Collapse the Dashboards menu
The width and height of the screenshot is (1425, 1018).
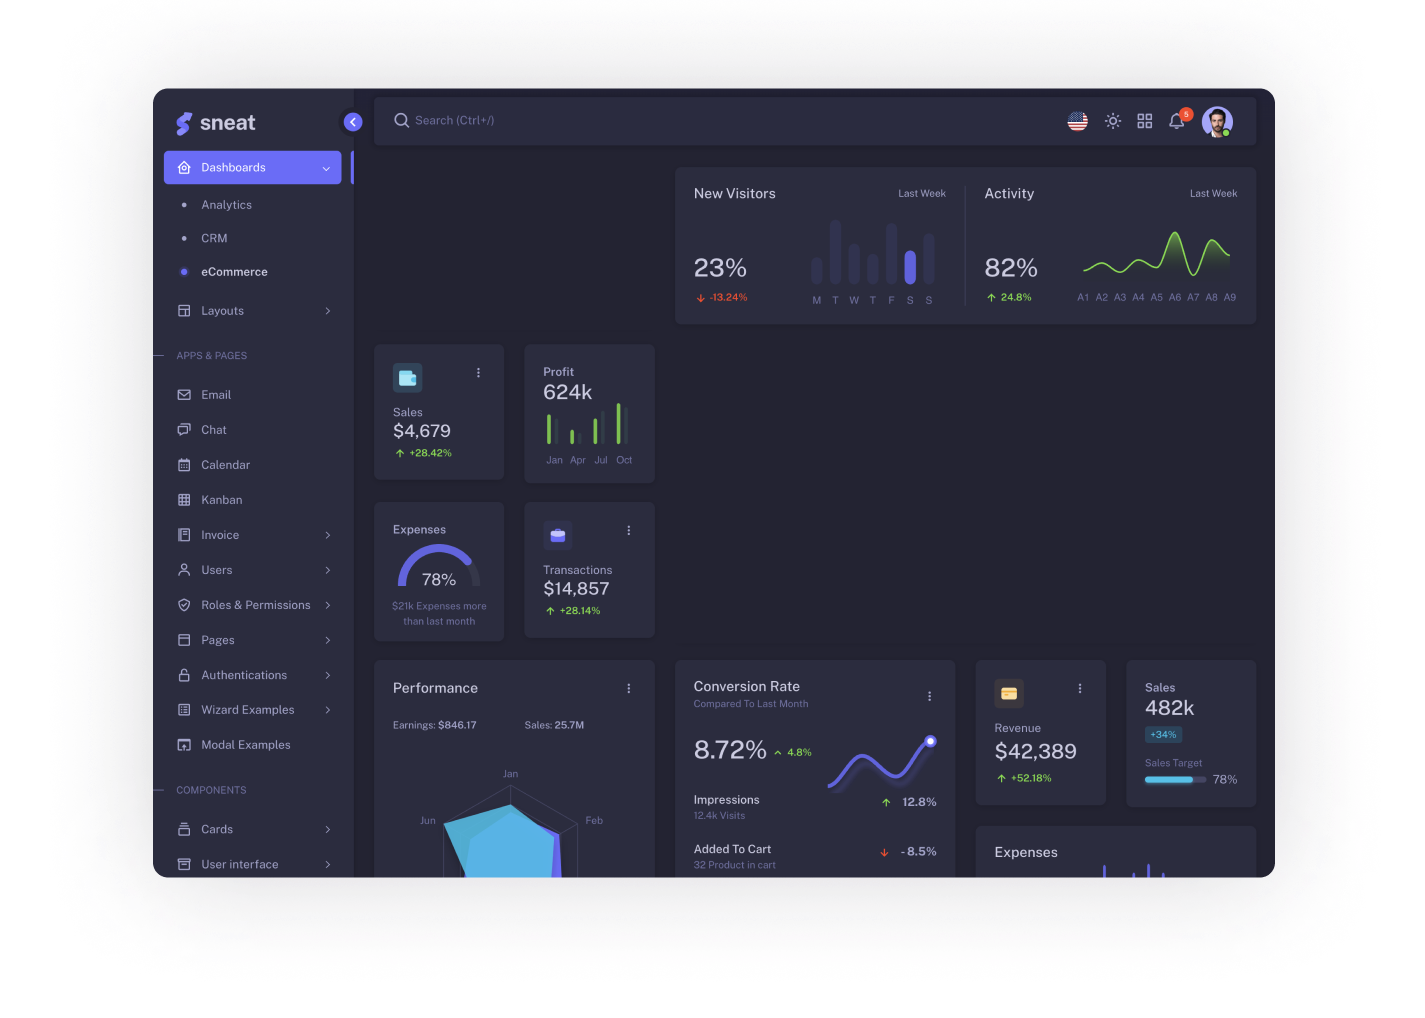(x=252, y=167)
